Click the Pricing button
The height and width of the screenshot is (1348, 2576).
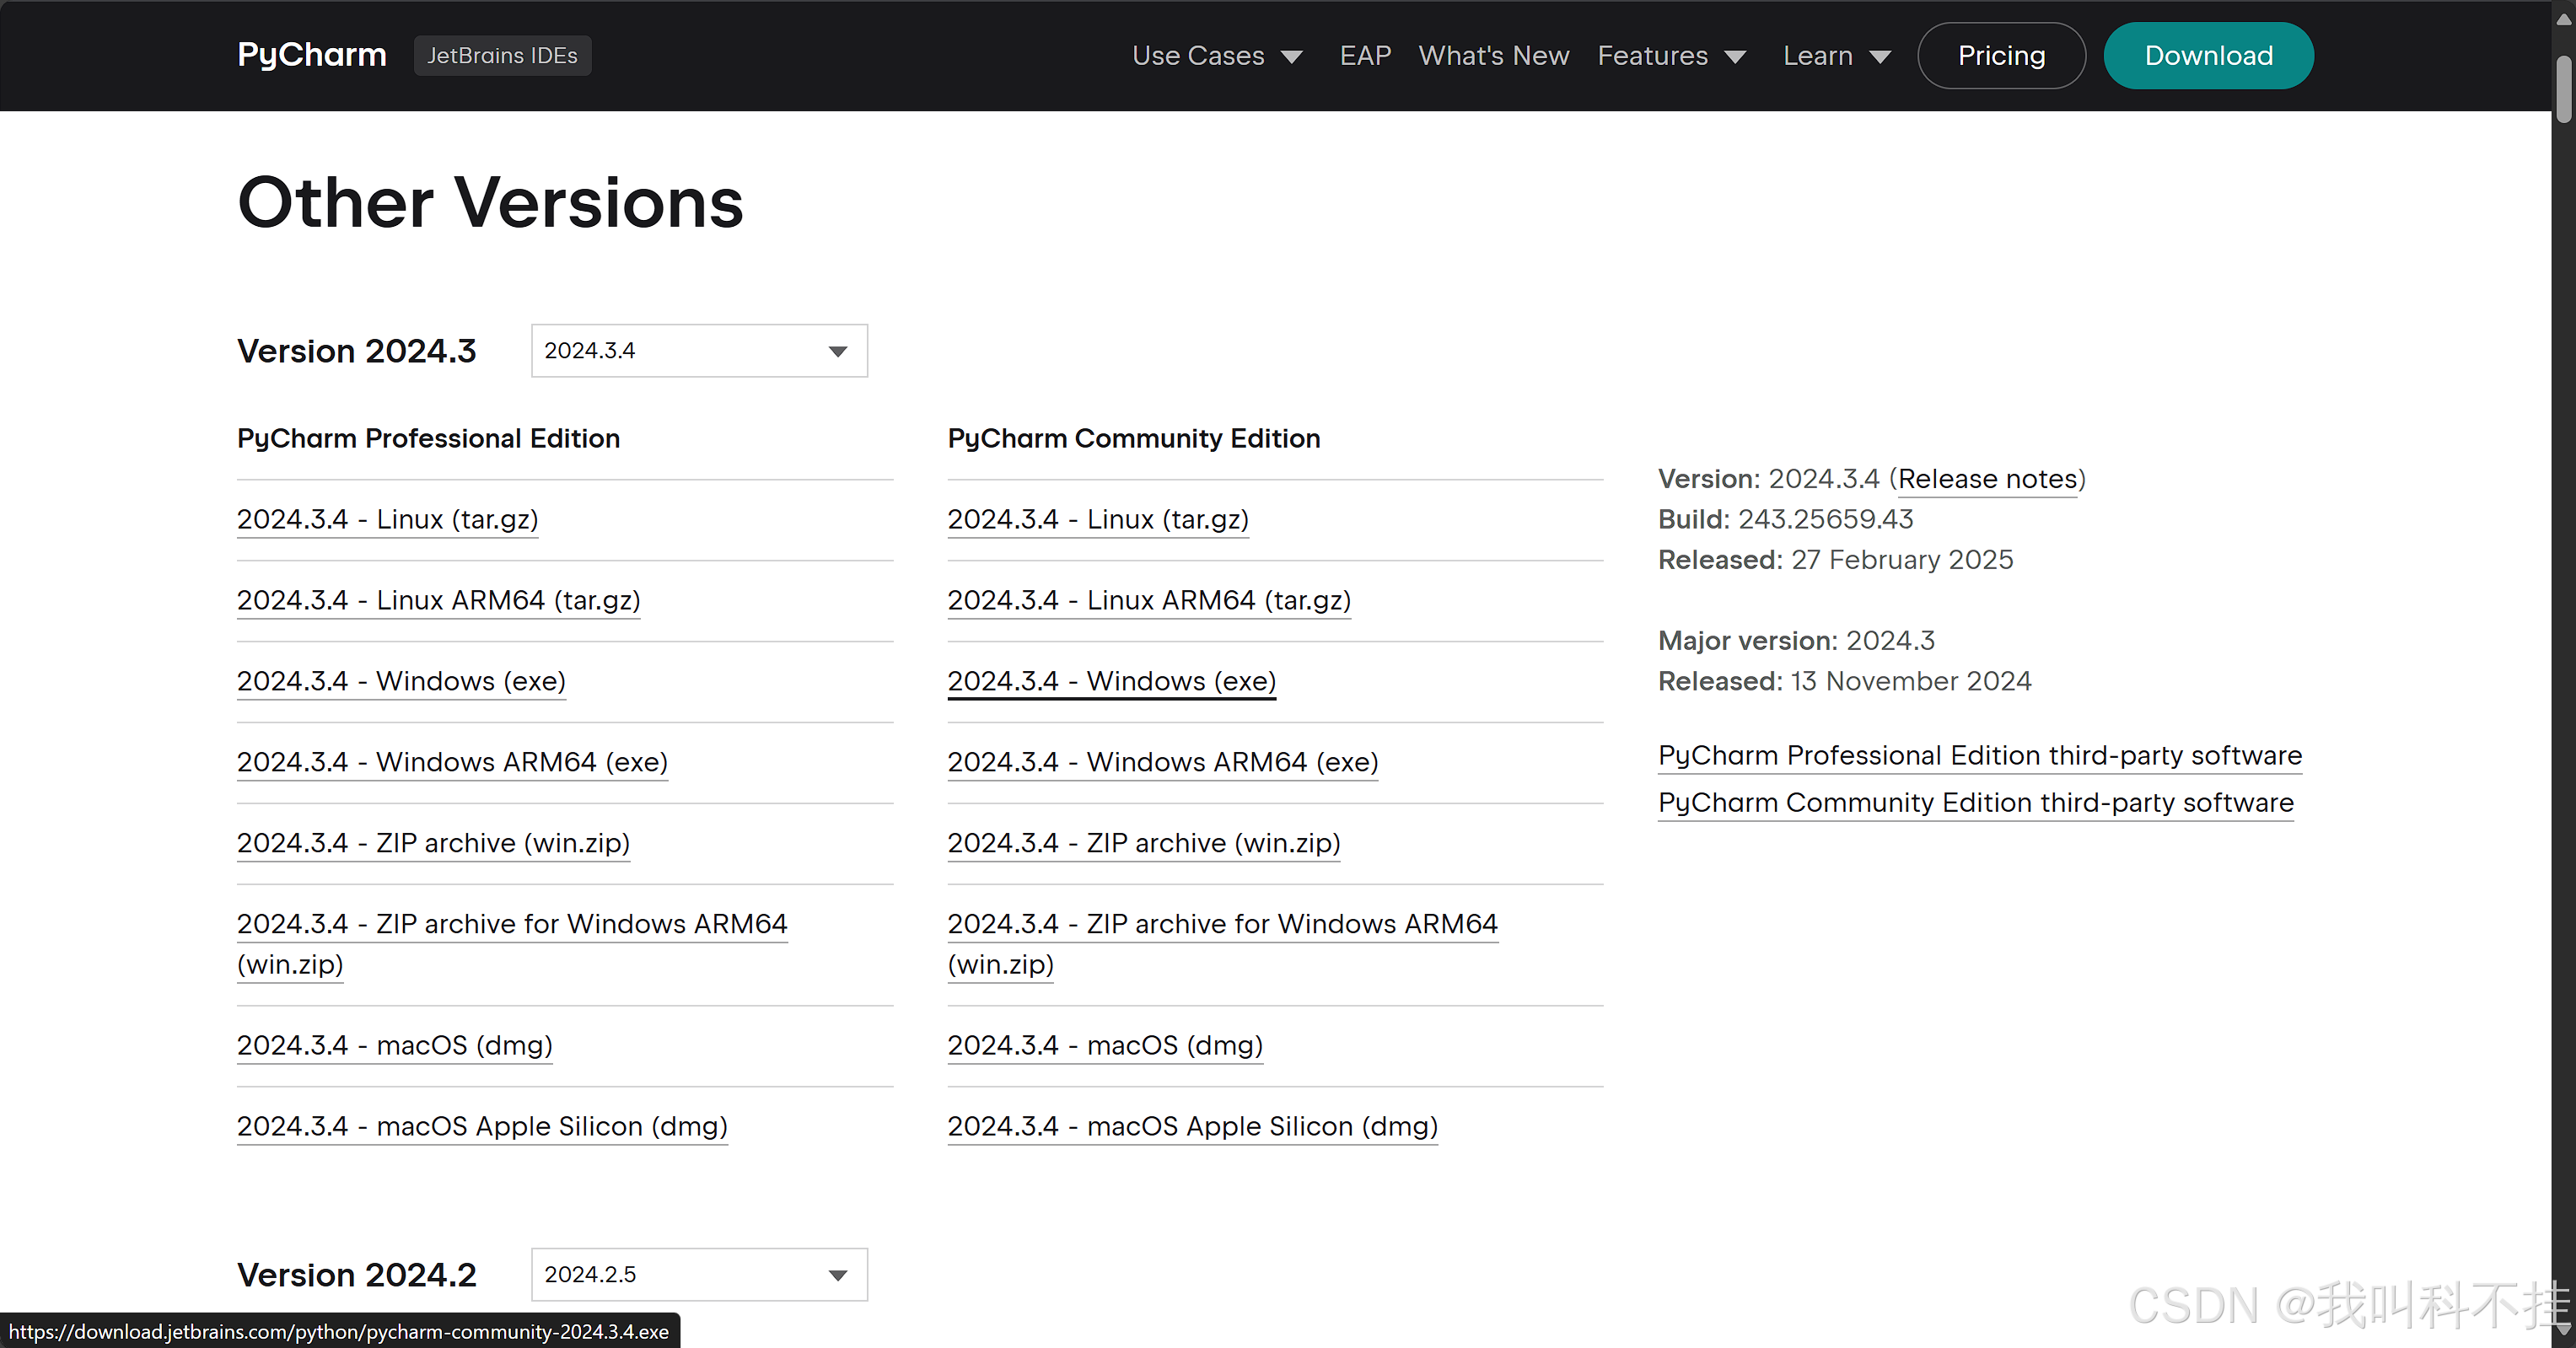(2001, 56)
